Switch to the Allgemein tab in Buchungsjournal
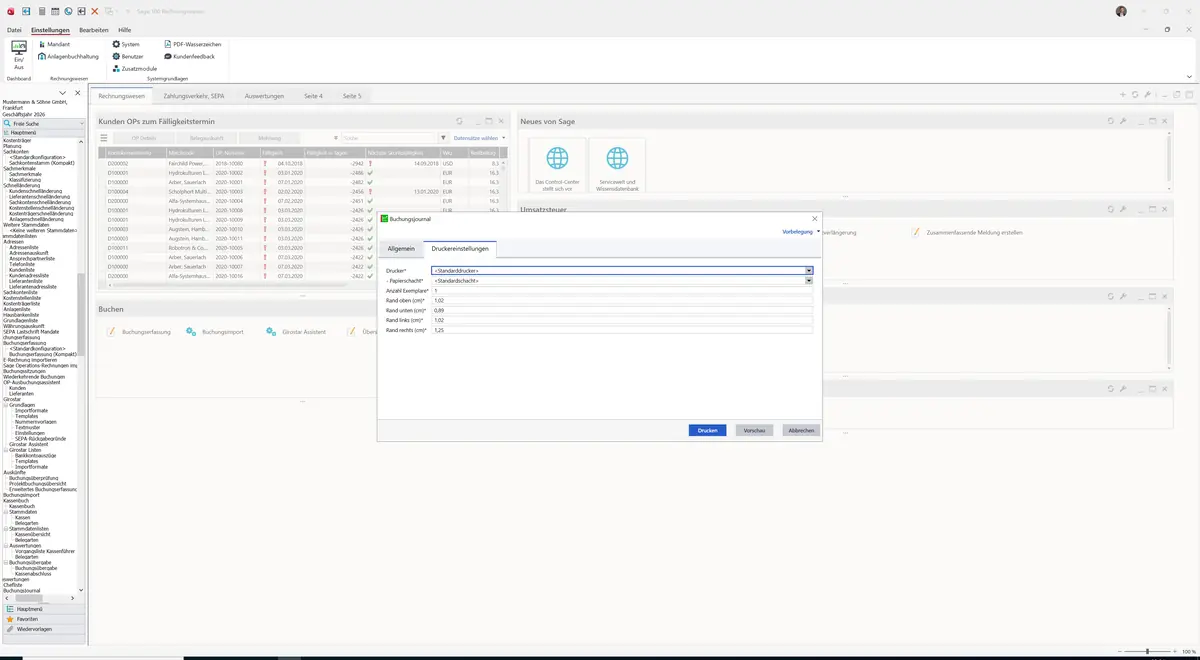Image resolution: width=1200 pixels, height=660 pixels. pyautogui.click(x=401, y=248)
